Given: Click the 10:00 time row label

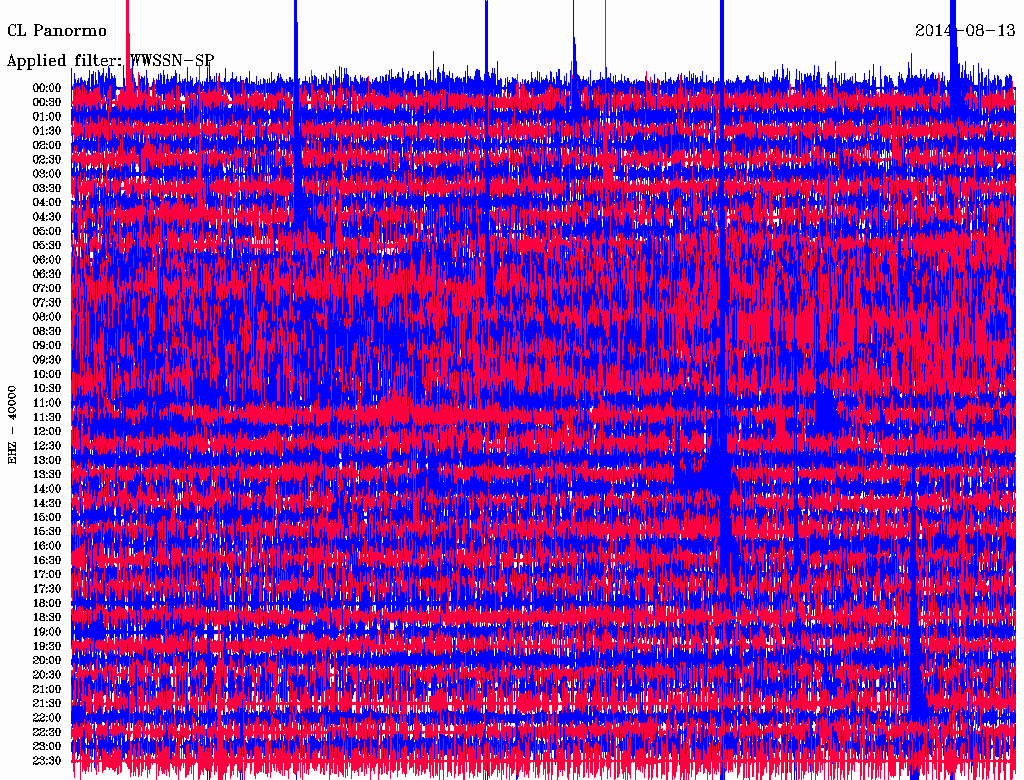Looking at the screenshot, I should click(47, 375).
